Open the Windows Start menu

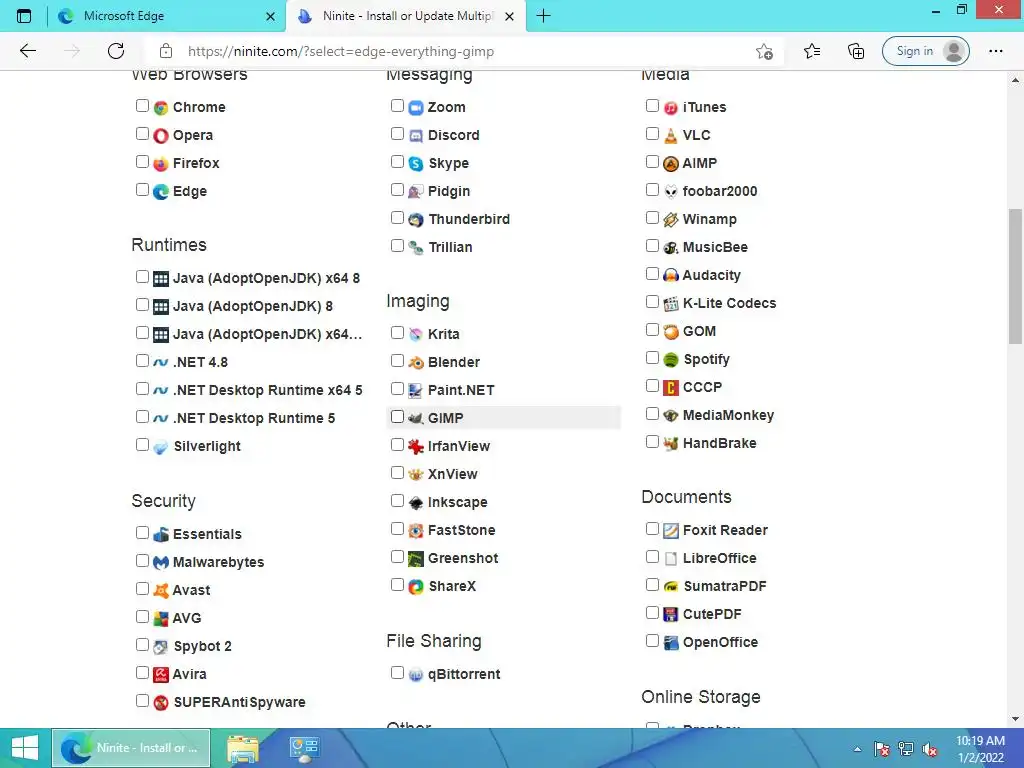tap(25, 748)
